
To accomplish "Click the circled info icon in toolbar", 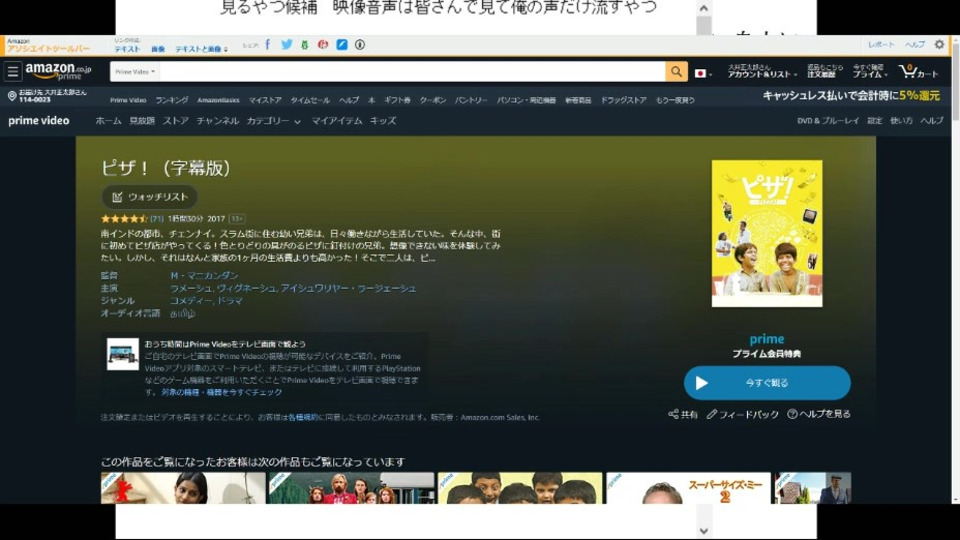I will click(360, 45).
